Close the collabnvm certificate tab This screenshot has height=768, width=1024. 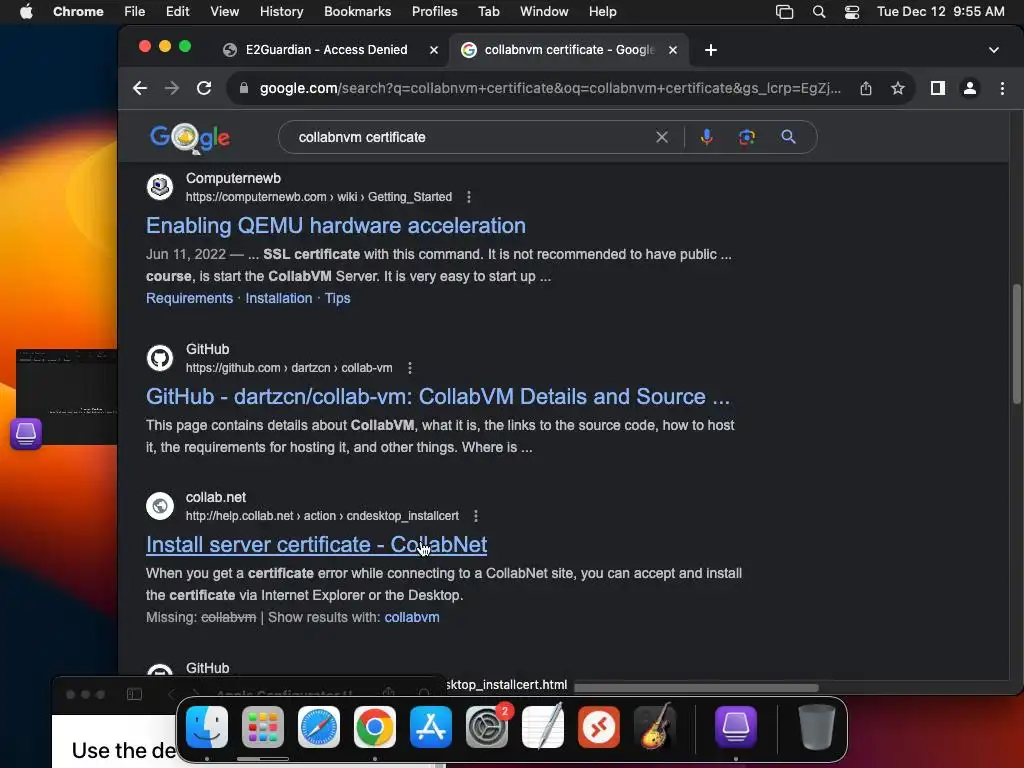click(x=673, y=50)
